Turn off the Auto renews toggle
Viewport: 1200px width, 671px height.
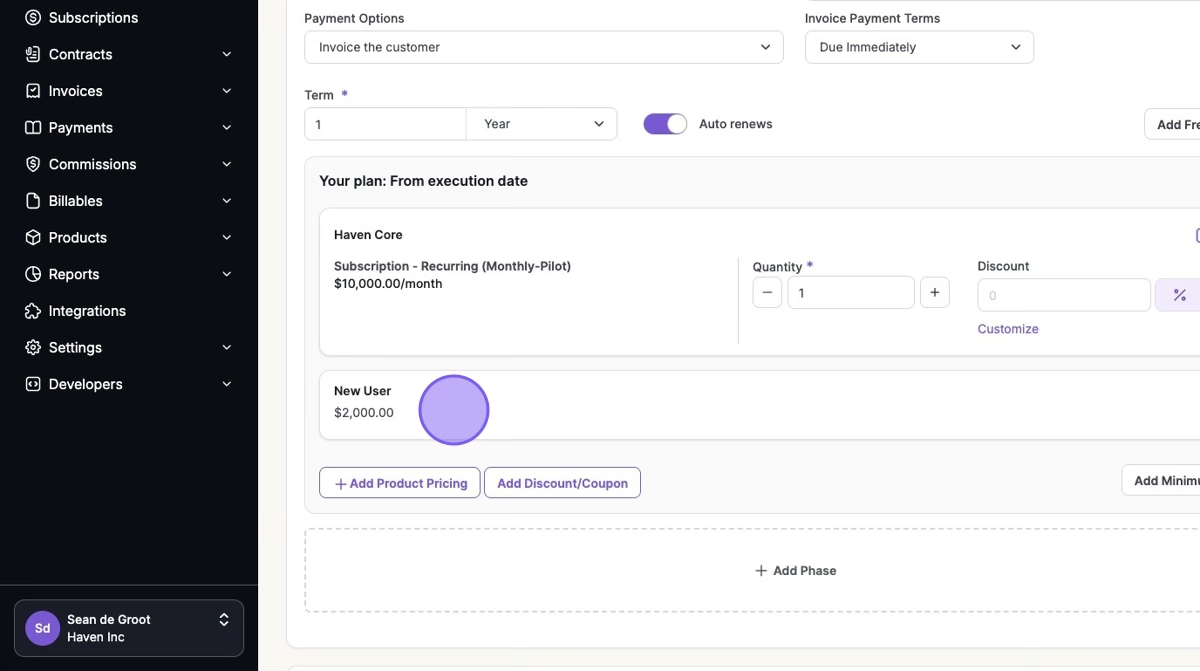tap(665, 124)
